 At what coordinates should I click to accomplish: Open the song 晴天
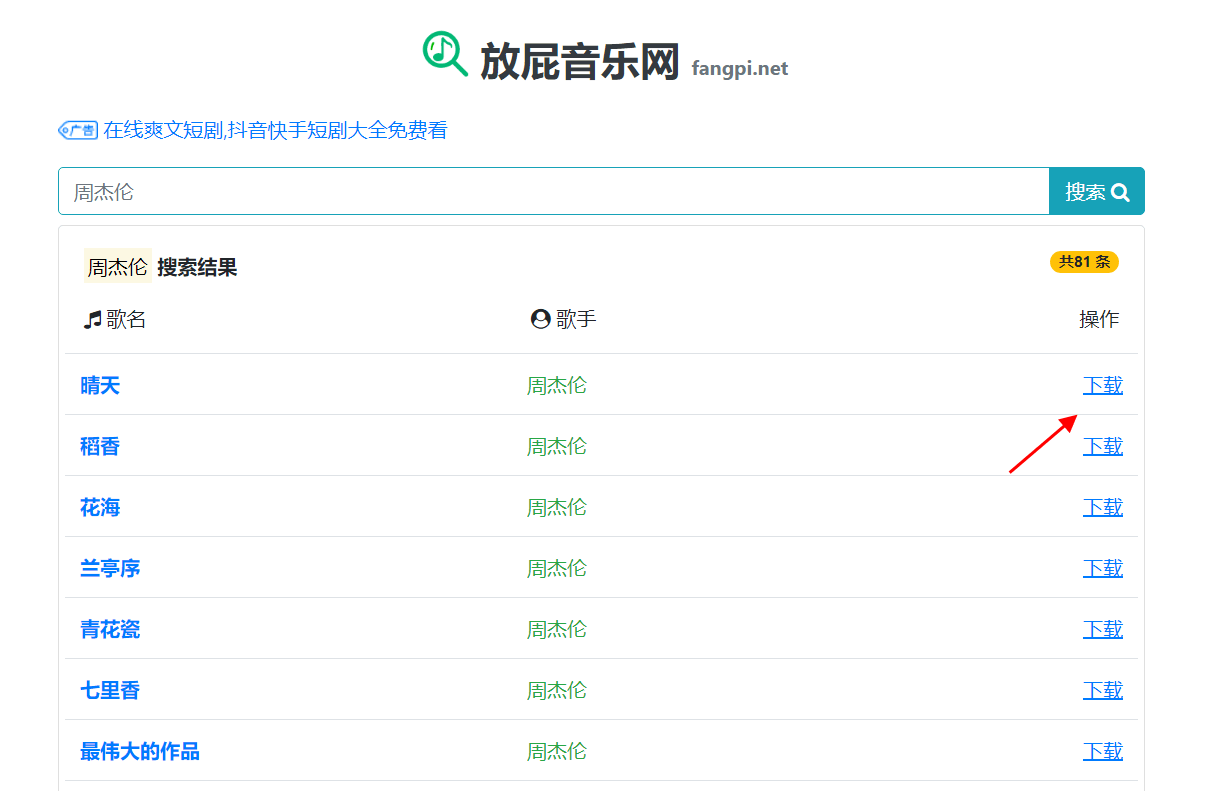100,384
